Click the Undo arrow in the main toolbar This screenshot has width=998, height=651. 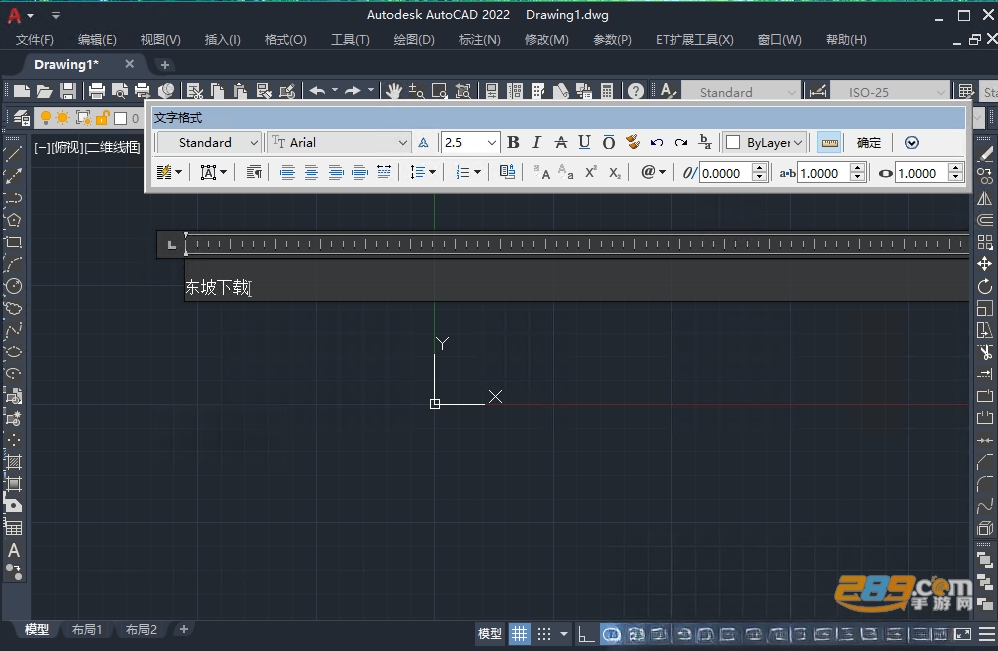318,91
